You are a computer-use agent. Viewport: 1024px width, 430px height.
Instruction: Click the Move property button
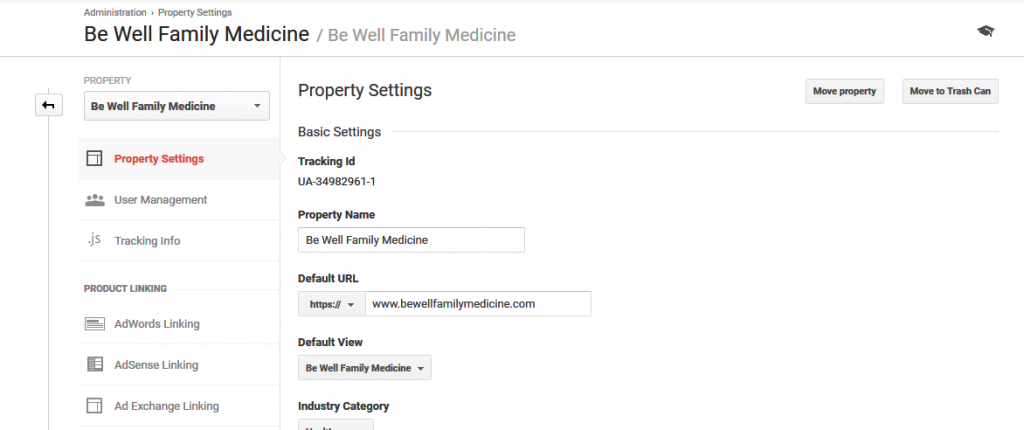pos(844,91)
